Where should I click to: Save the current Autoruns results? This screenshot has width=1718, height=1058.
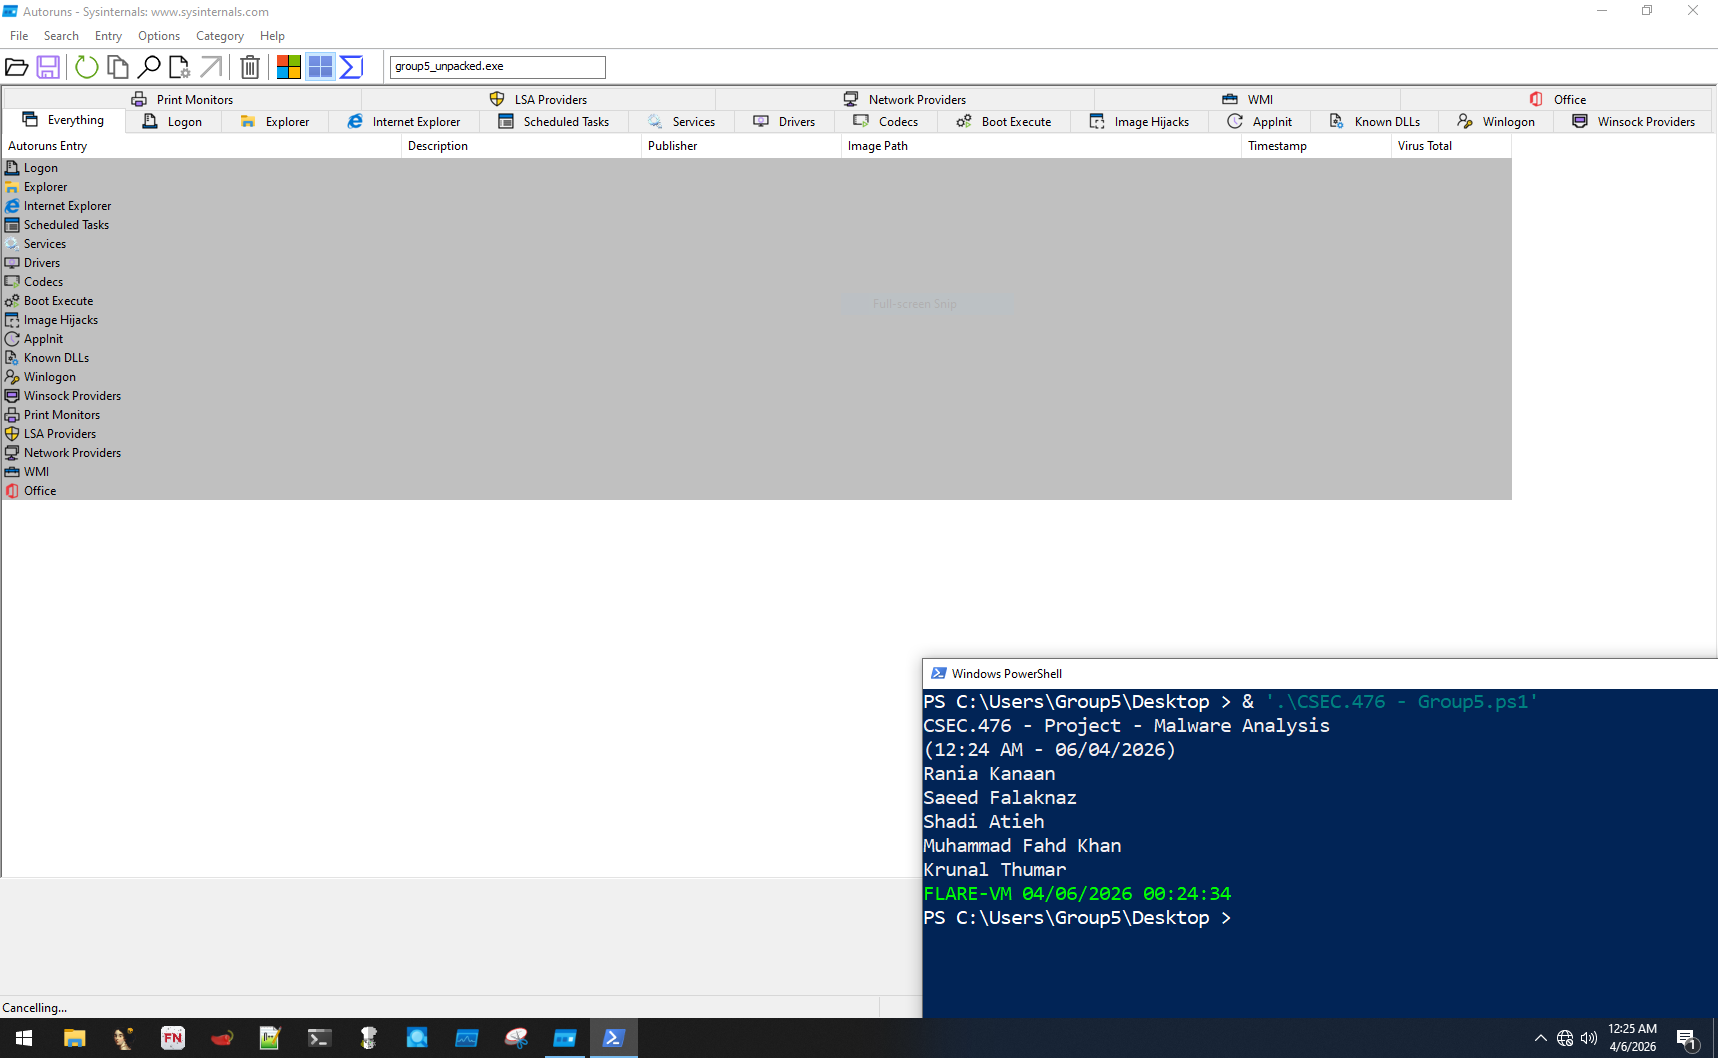coord(49,67)
